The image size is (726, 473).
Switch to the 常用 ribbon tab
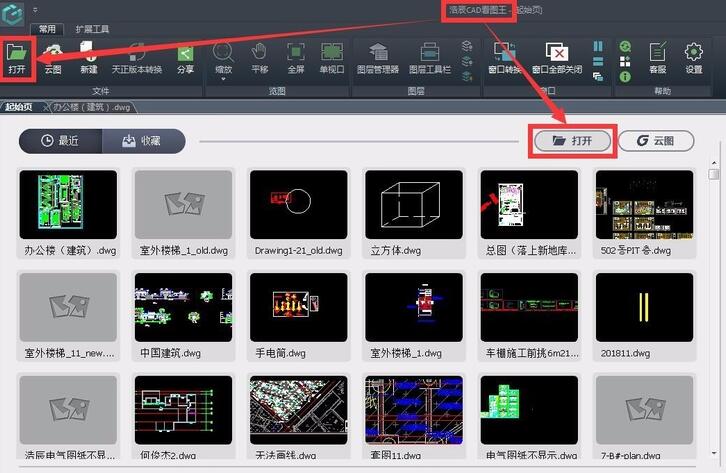47,29
